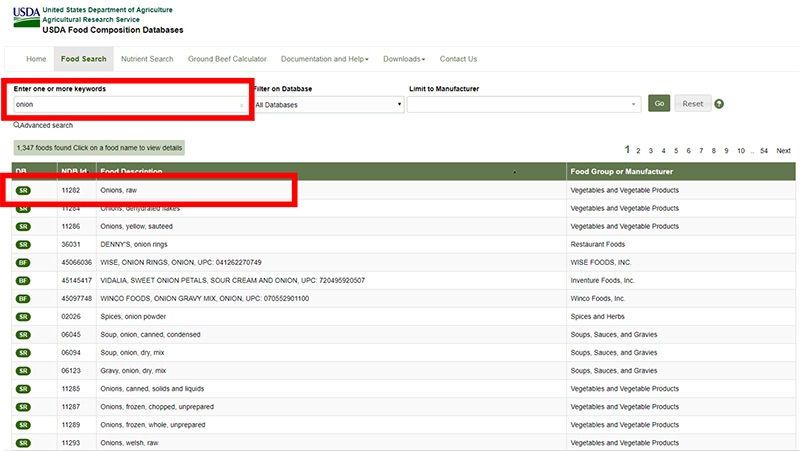The width and height of the screenshot is (800, 451).
Task: Click the keywords input containing onion
Action: click(x=131, y=105)
